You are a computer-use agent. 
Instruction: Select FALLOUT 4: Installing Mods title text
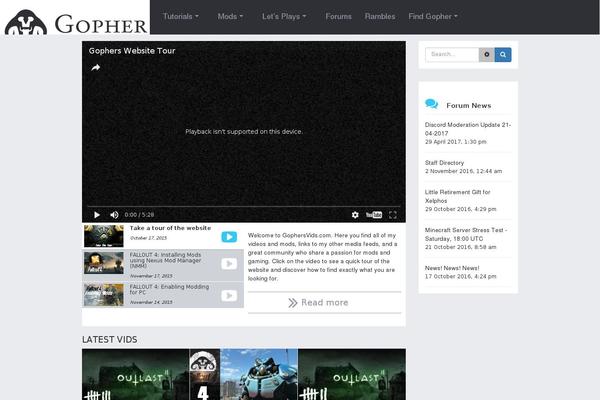click(166, 260)
